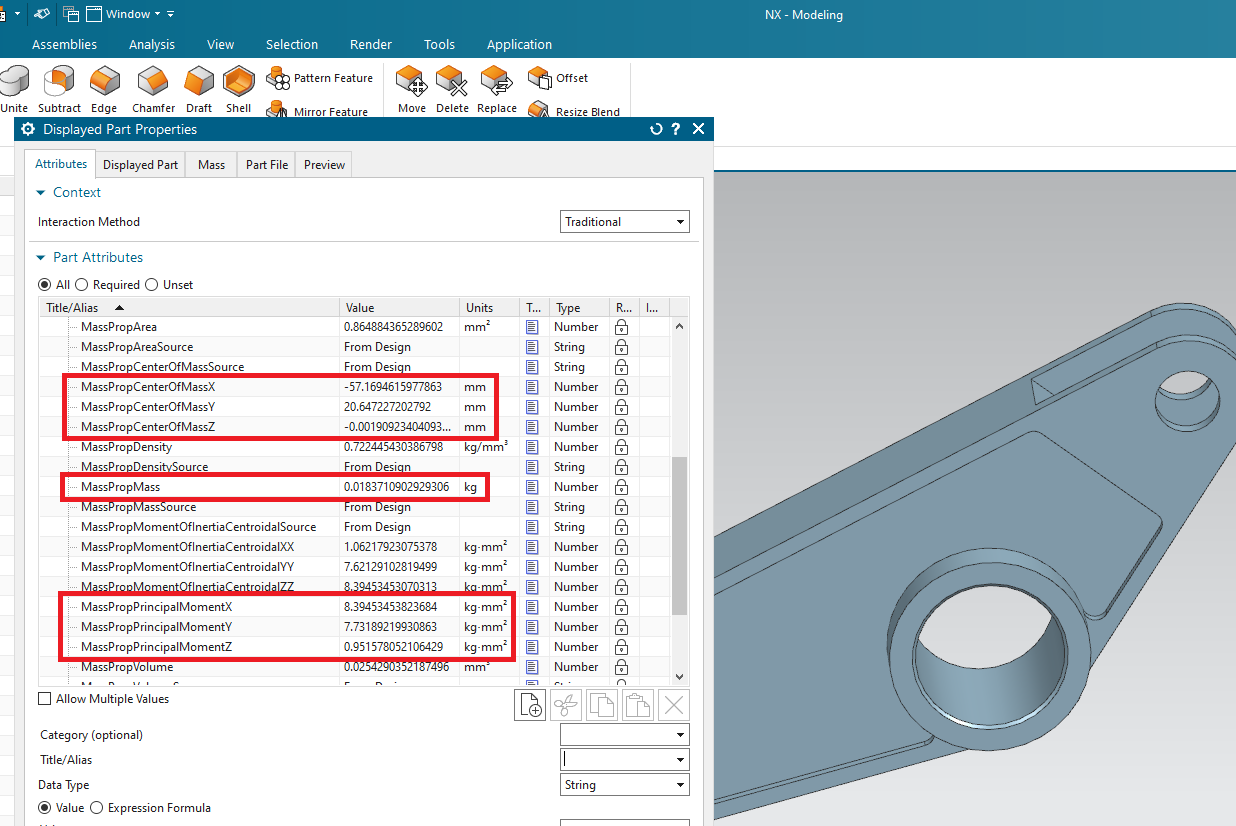This screenshot has height=826, width=1236.
Task: Select the Unset radio button
Action: point(152,285)
